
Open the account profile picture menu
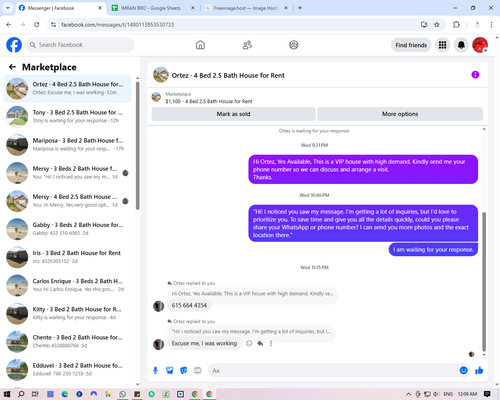click(480, 45)
